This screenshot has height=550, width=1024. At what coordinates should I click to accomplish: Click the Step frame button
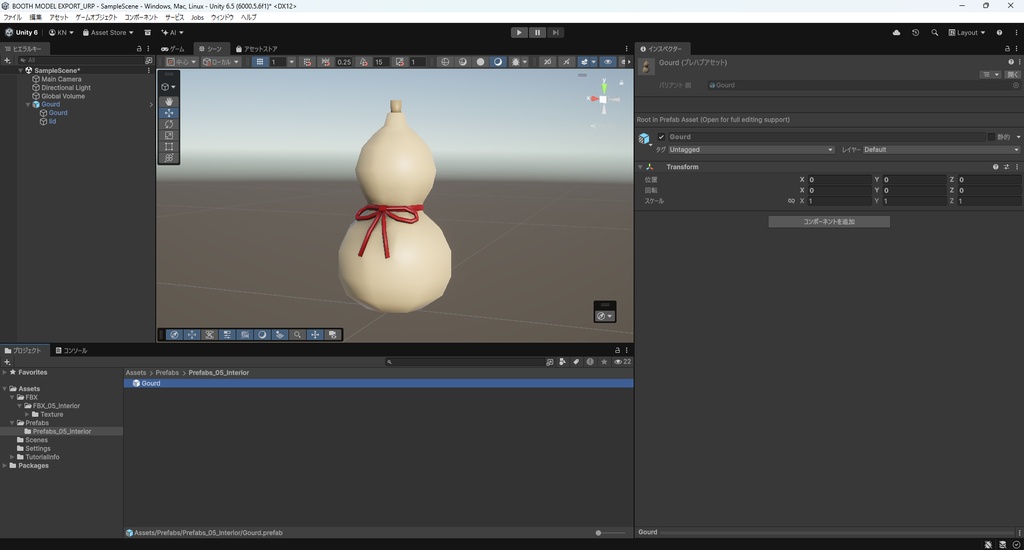click(x=555, y=33)
